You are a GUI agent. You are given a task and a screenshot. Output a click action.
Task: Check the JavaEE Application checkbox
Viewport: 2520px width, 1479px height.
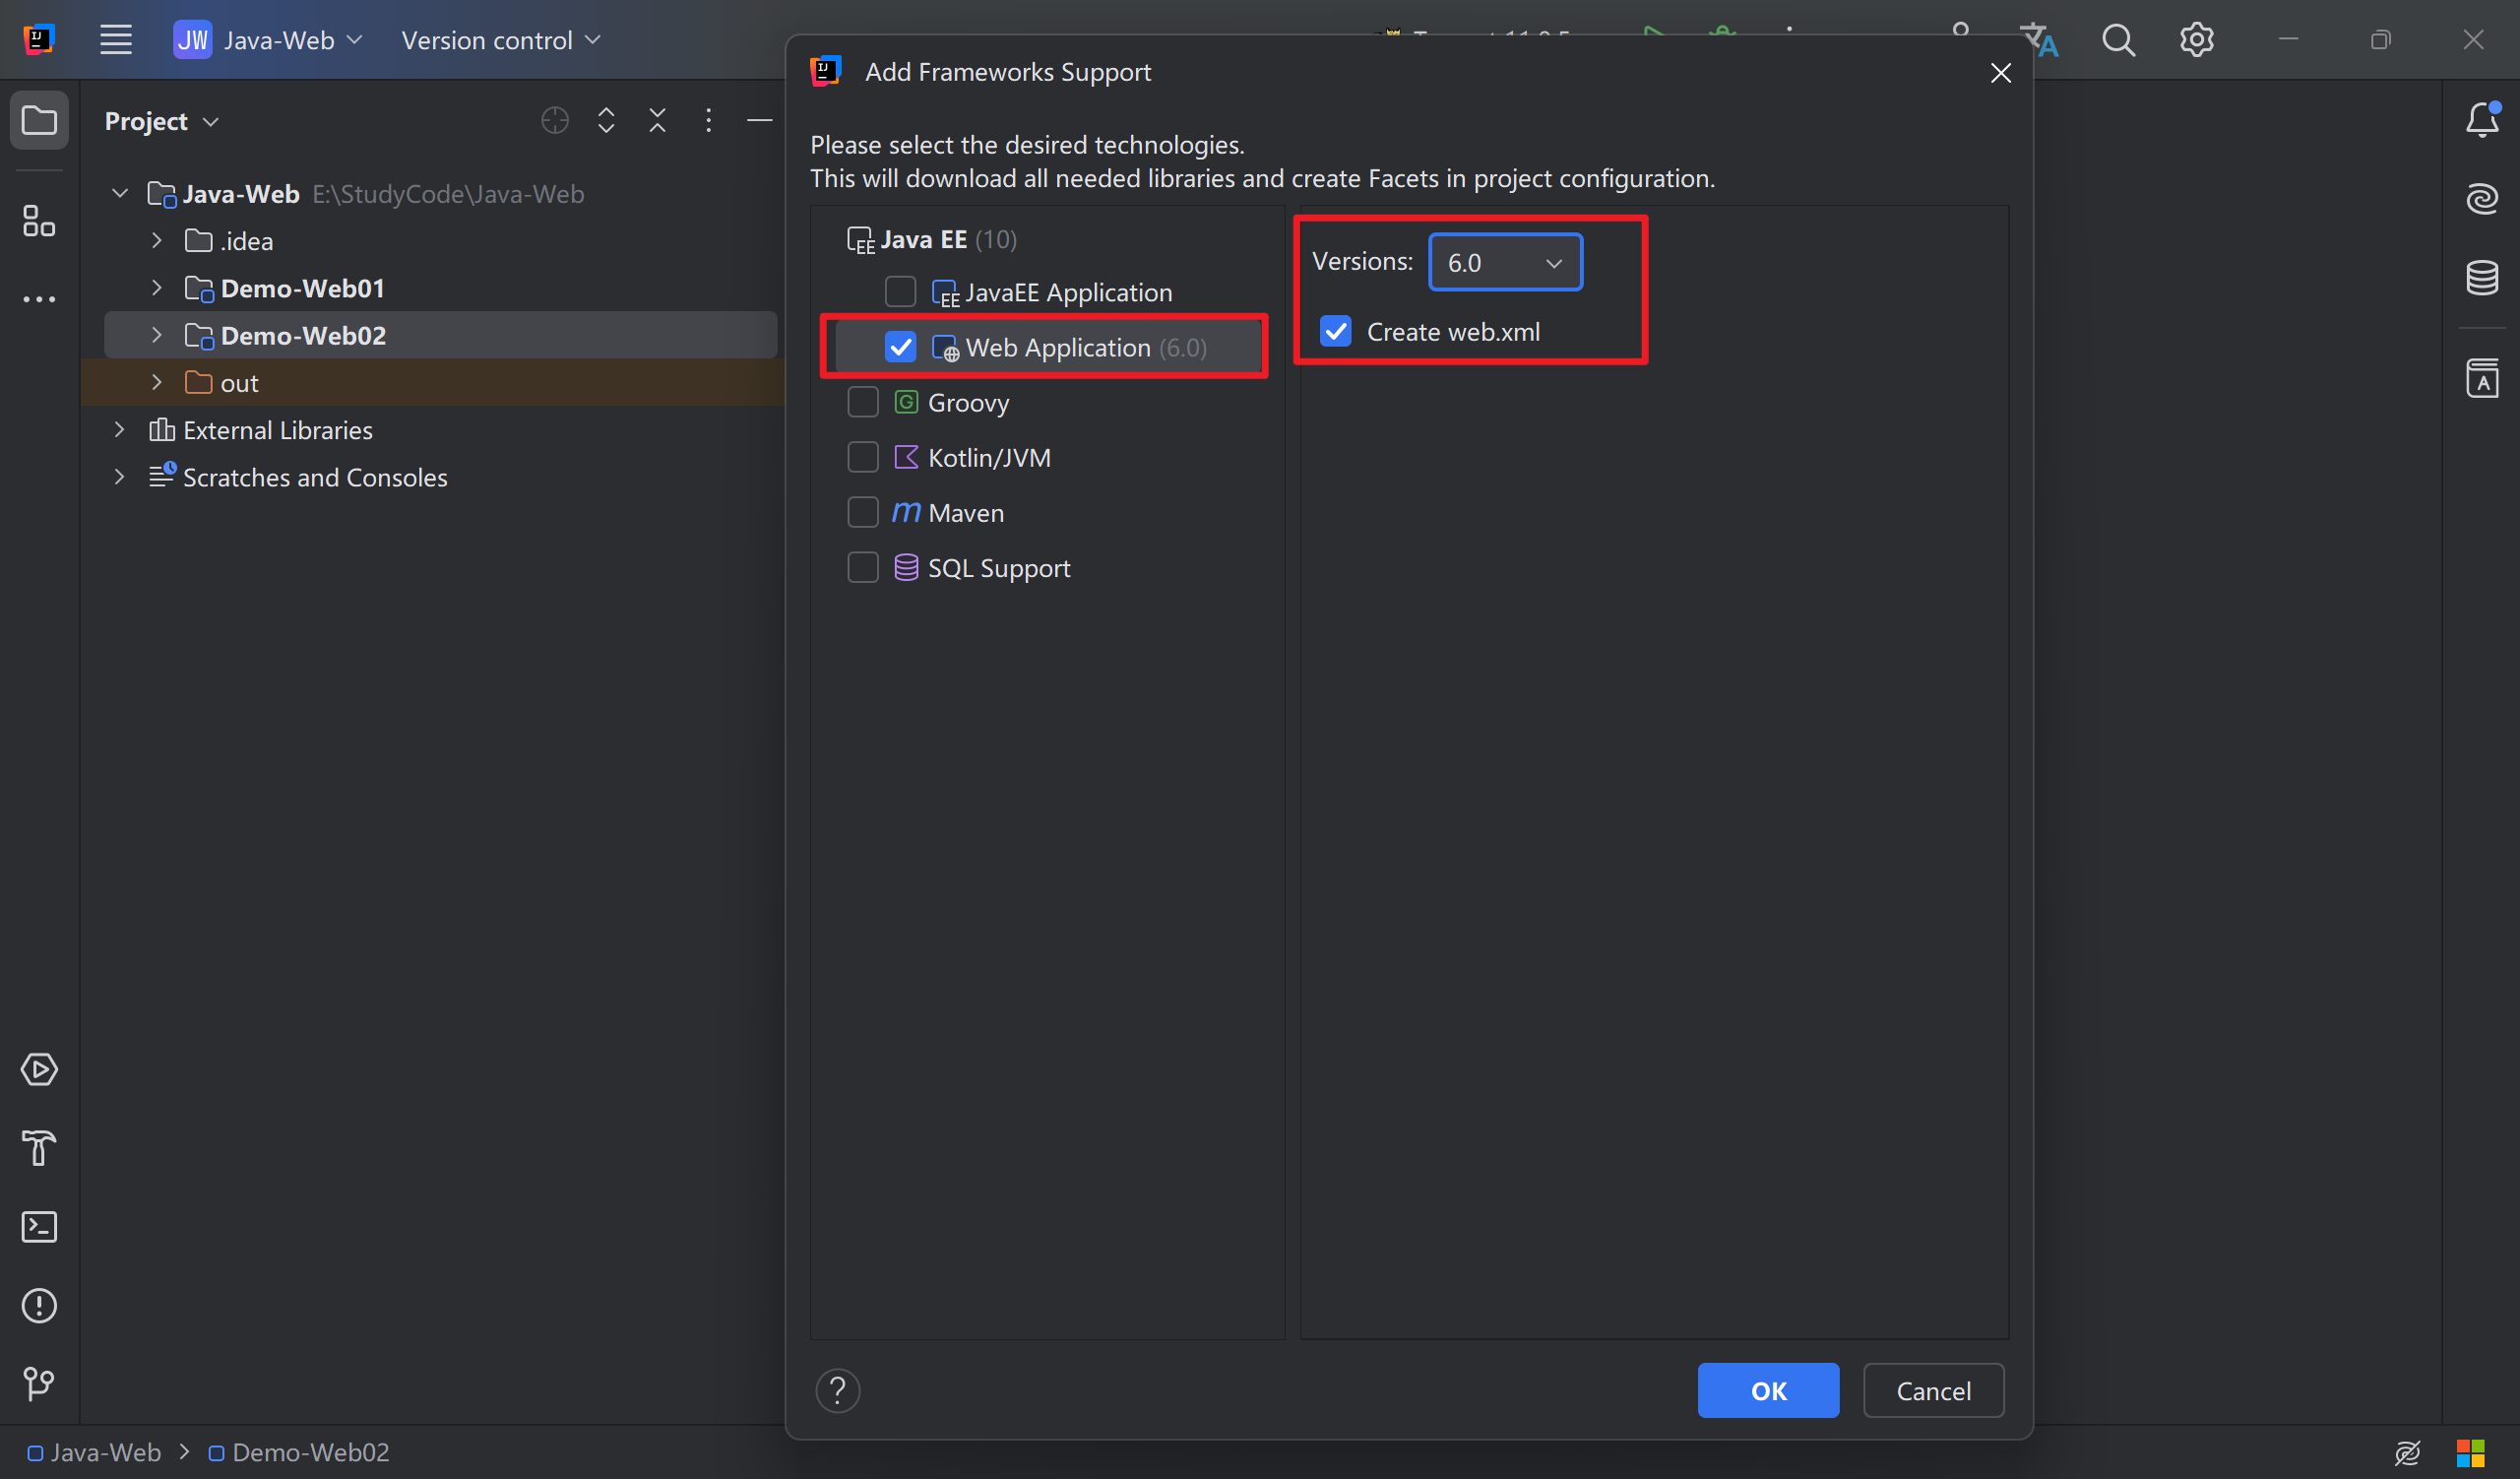[x=900, y=292]
